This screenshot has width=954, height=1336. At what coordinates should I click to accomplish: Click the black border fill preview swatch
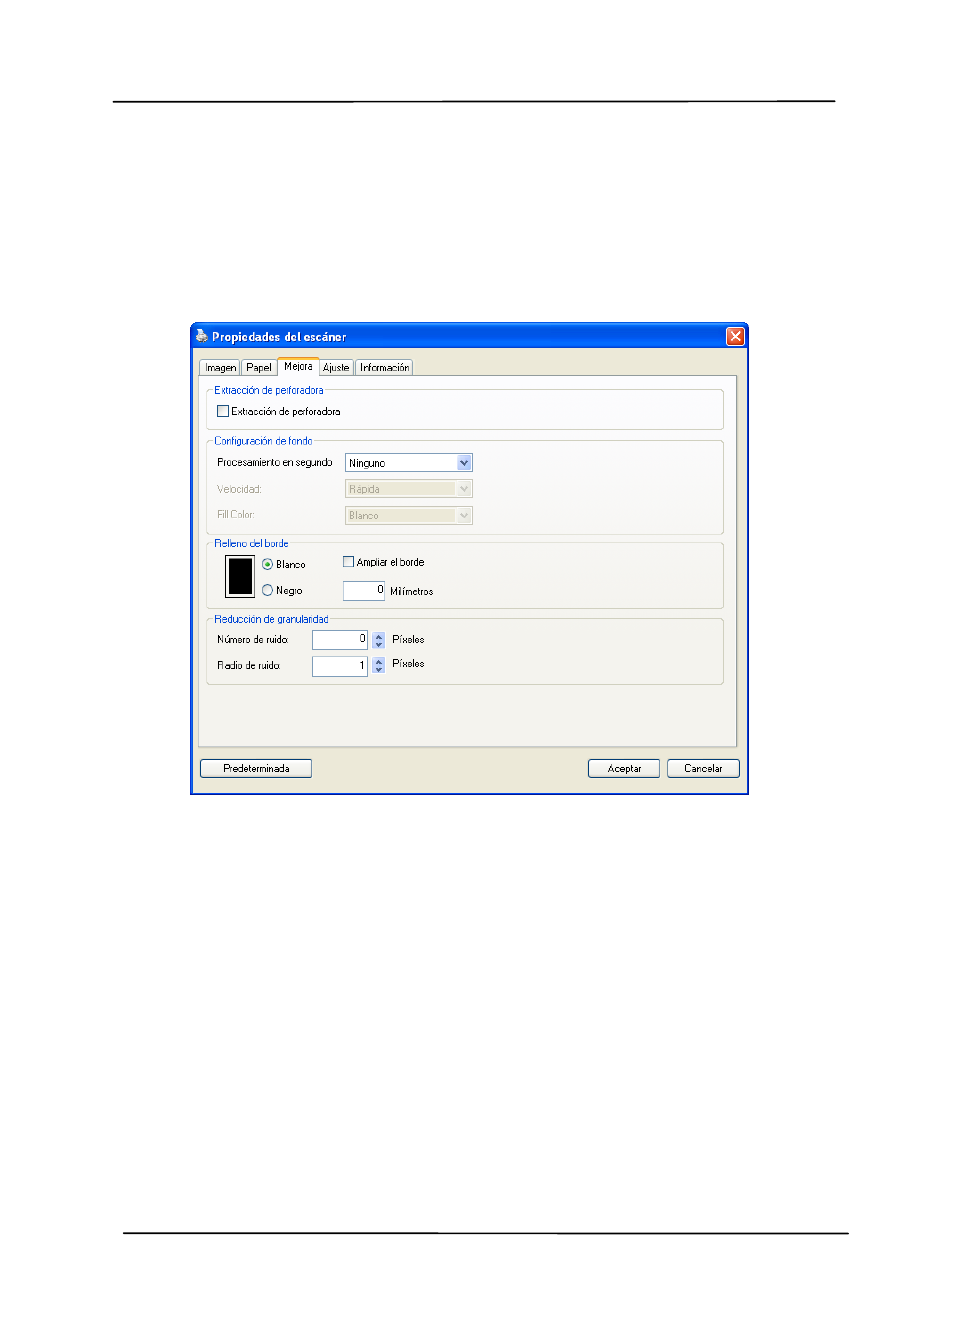click(240, 576)
